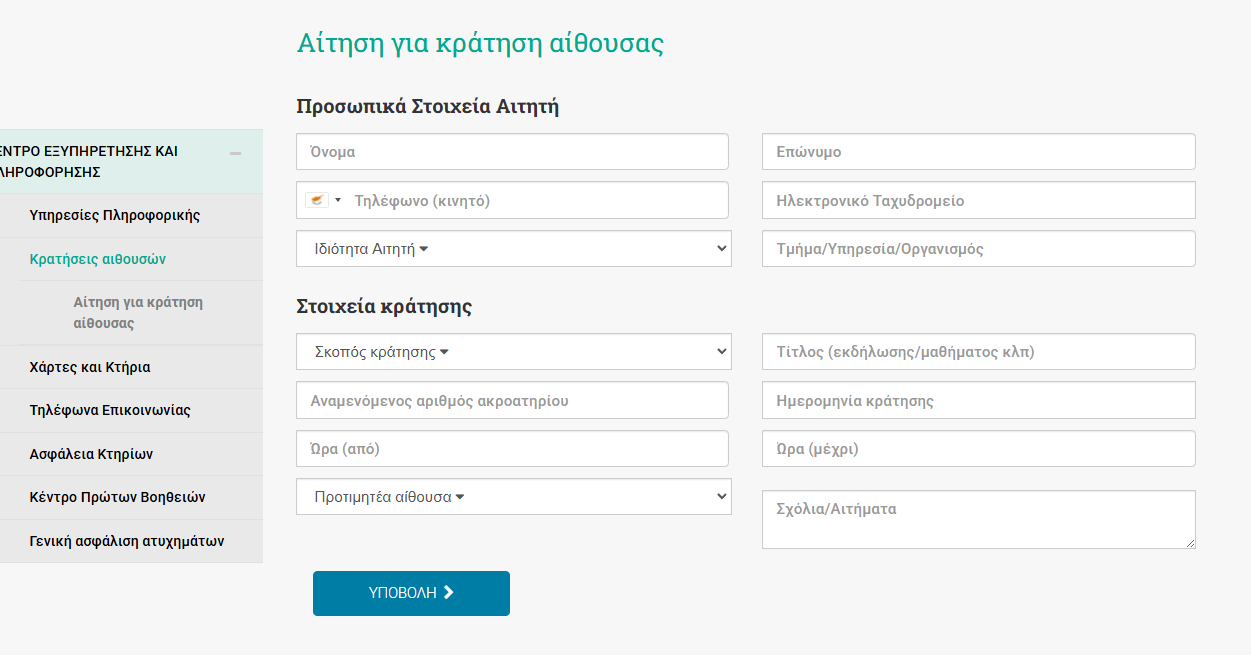The image size is (1251, 655).
Task: Expand the Προτιμητέα αίθουσα dropdown
Action: click(513, 497)
